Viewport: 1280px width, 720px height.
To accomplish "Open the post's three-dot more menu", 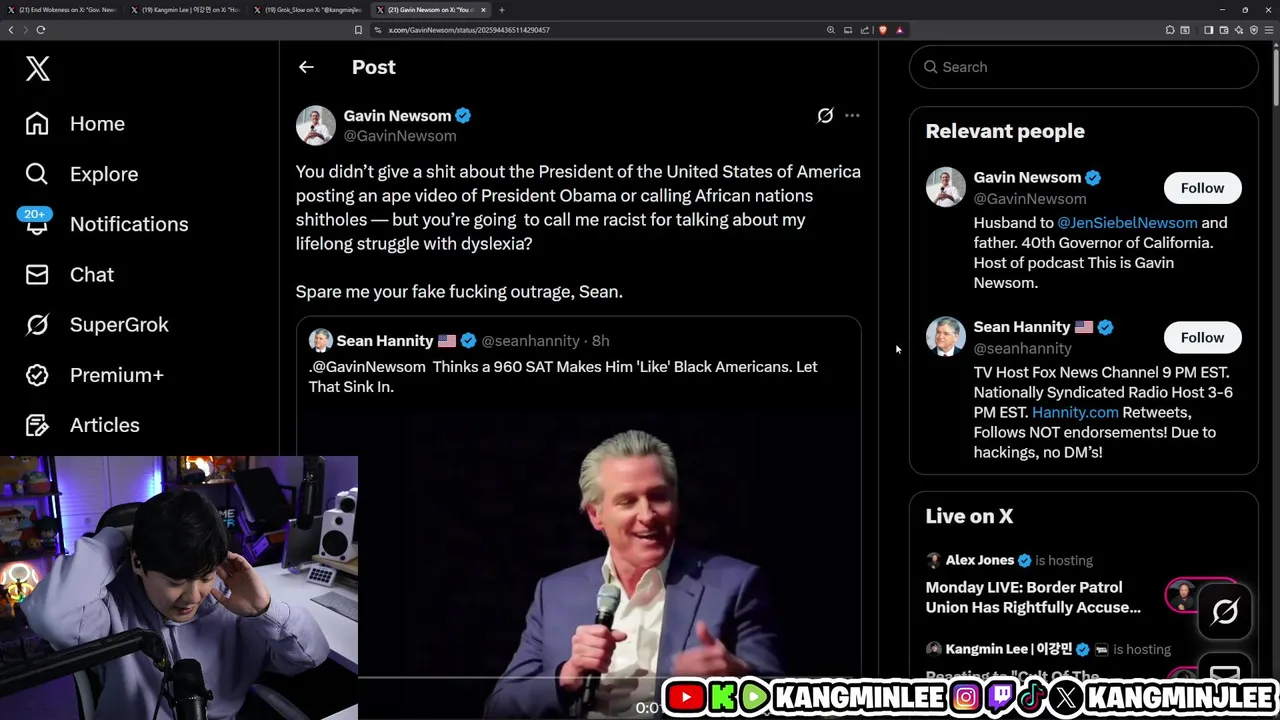I will [x=852, y=116].
